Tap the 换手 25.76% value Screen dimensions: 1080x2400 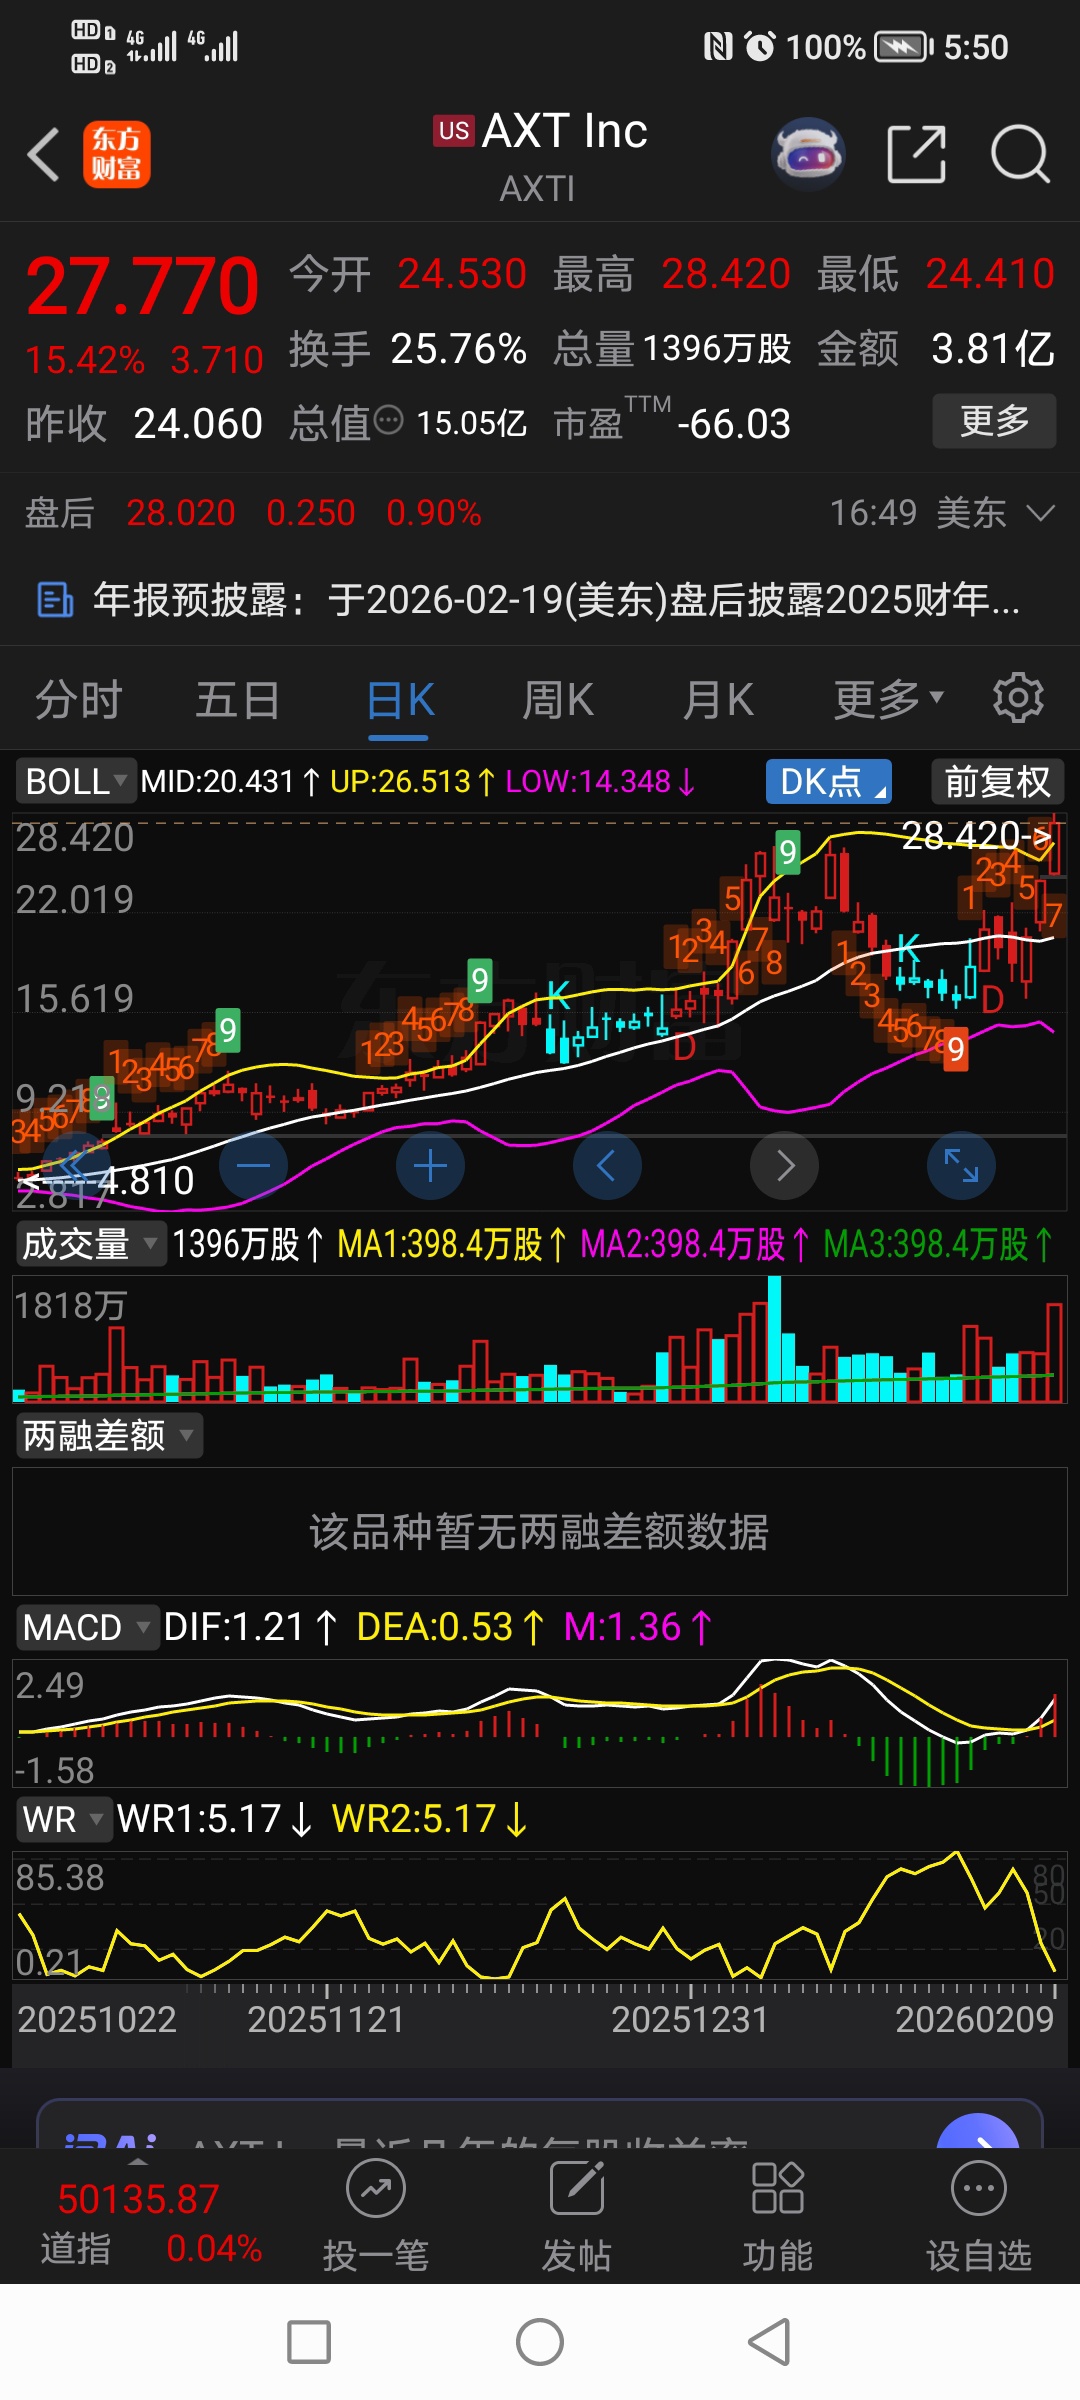click(458, 349)
